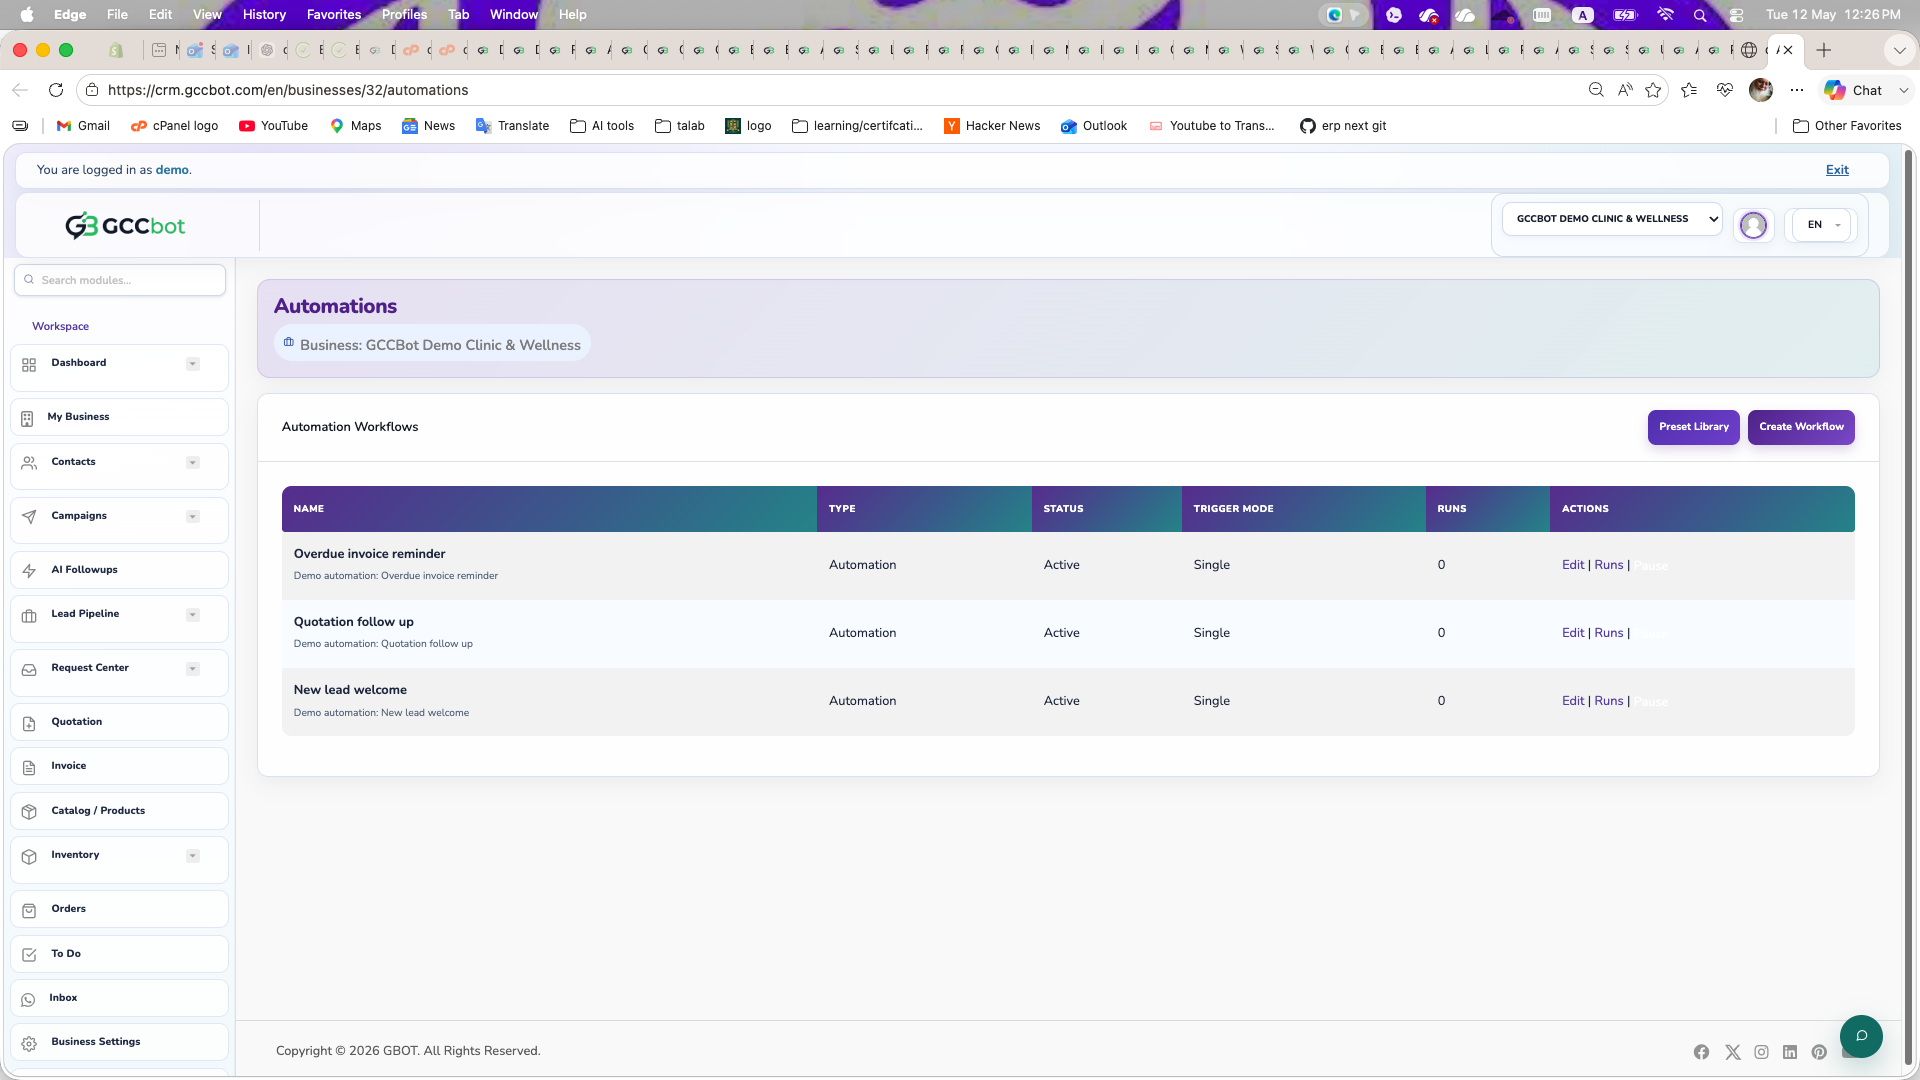This screenshot has width=1920, height=1080.
Task: Open the History menu
Action: 264,14
